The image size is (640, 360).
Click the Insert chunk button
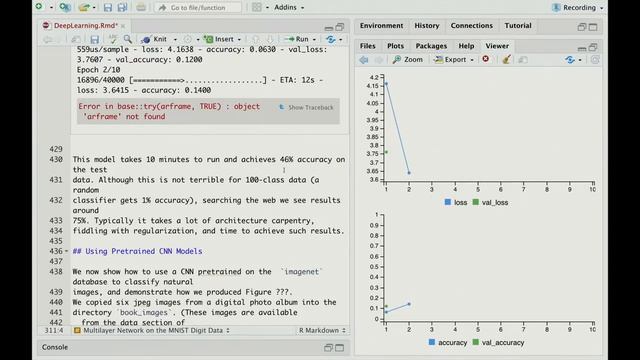click(219, 39)
